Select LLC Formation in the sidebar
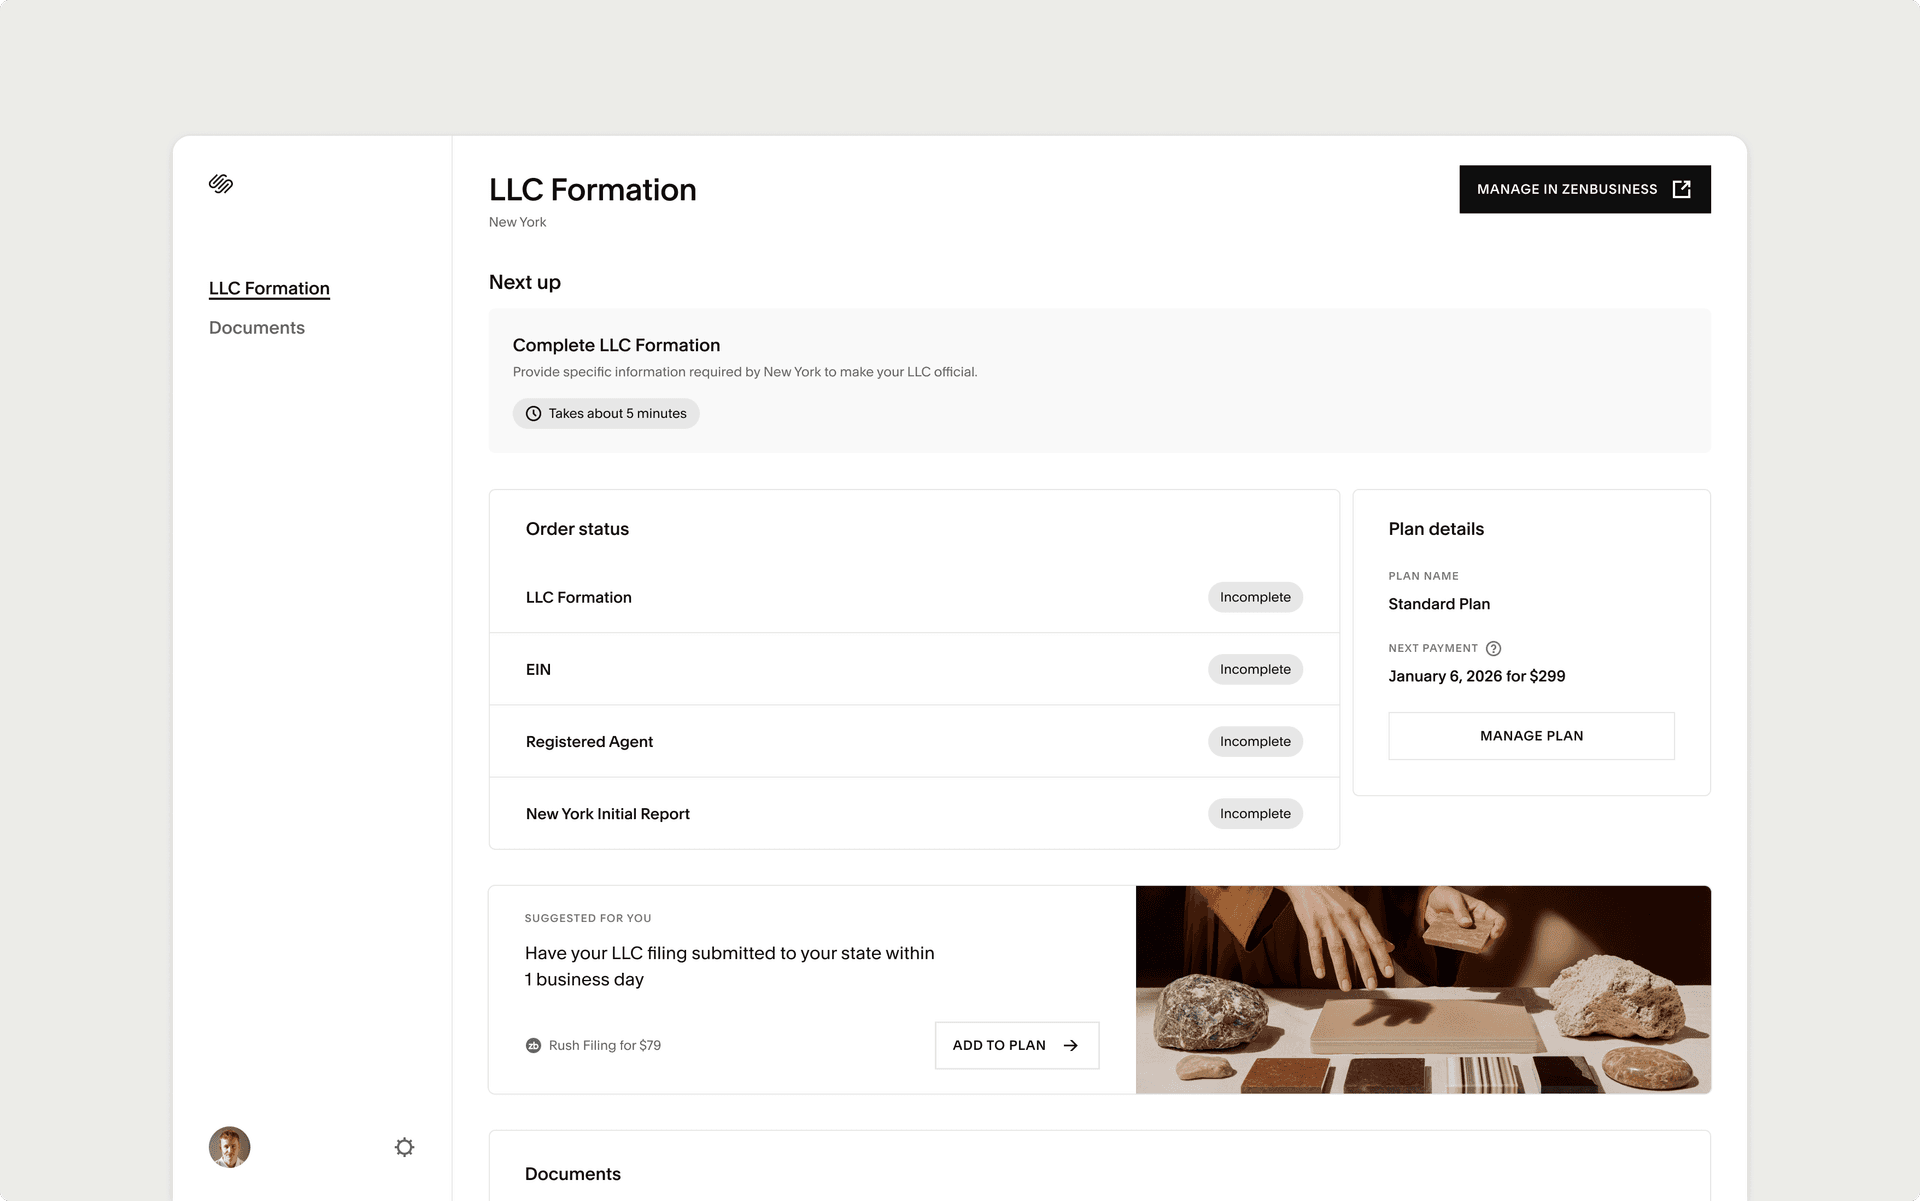1920x1201 pixels. 269,288
